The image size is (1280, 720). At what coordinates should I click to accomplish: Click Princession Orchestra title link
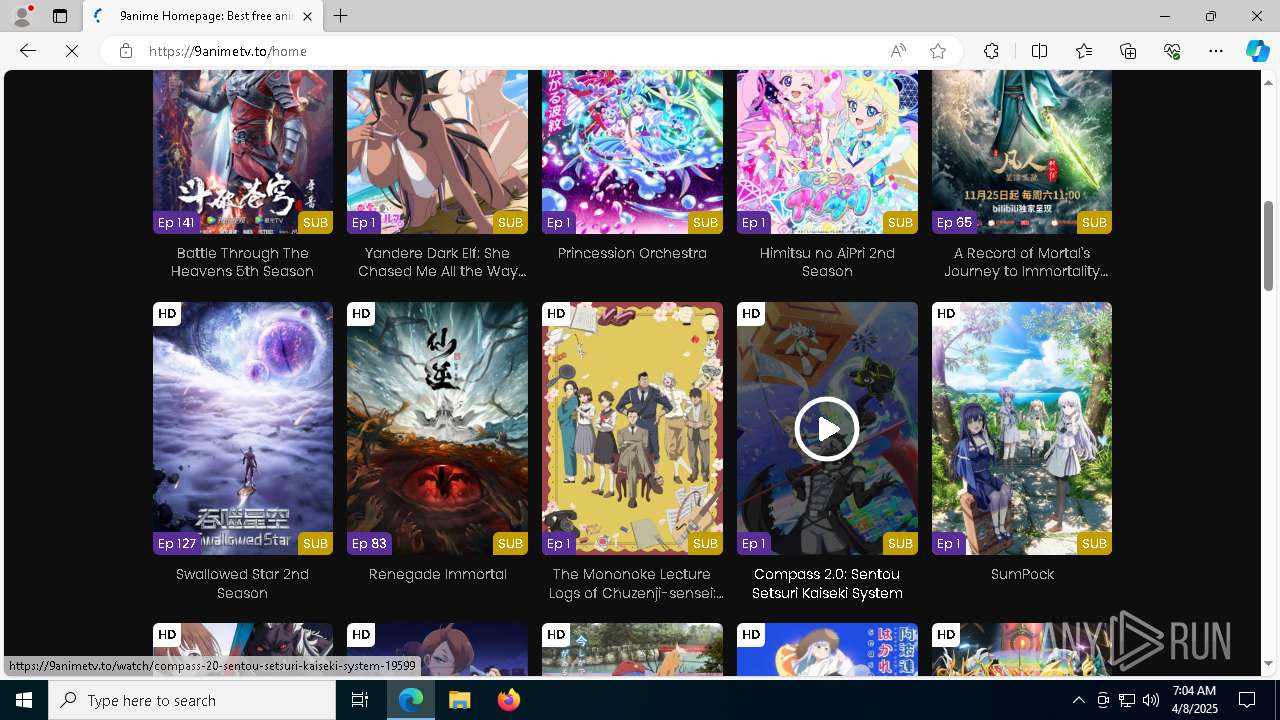pyautogui.click(x=632, y=253)
